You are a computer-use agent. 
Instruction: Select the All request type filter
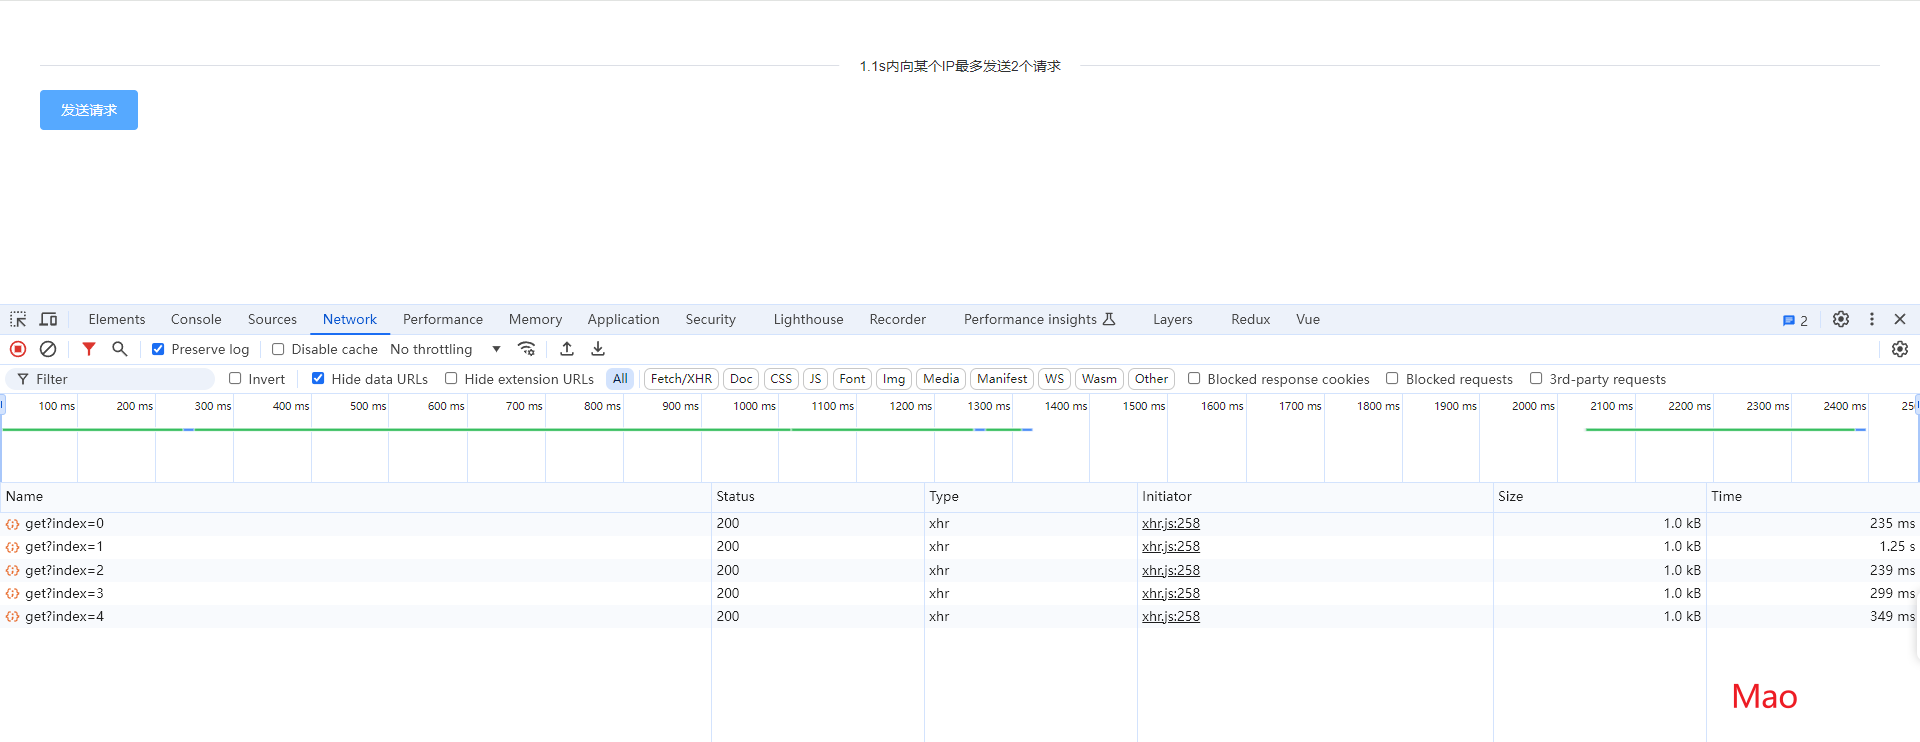click(x=620, y=379)
